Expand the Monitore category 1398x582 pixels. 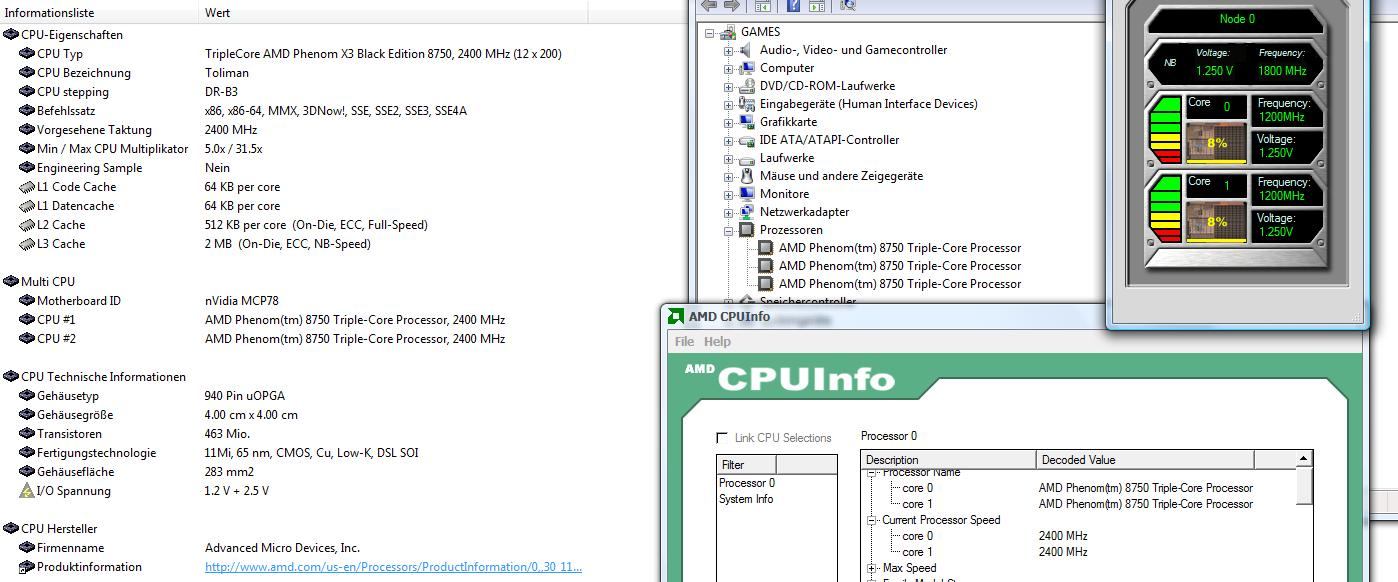click(728, 195)
